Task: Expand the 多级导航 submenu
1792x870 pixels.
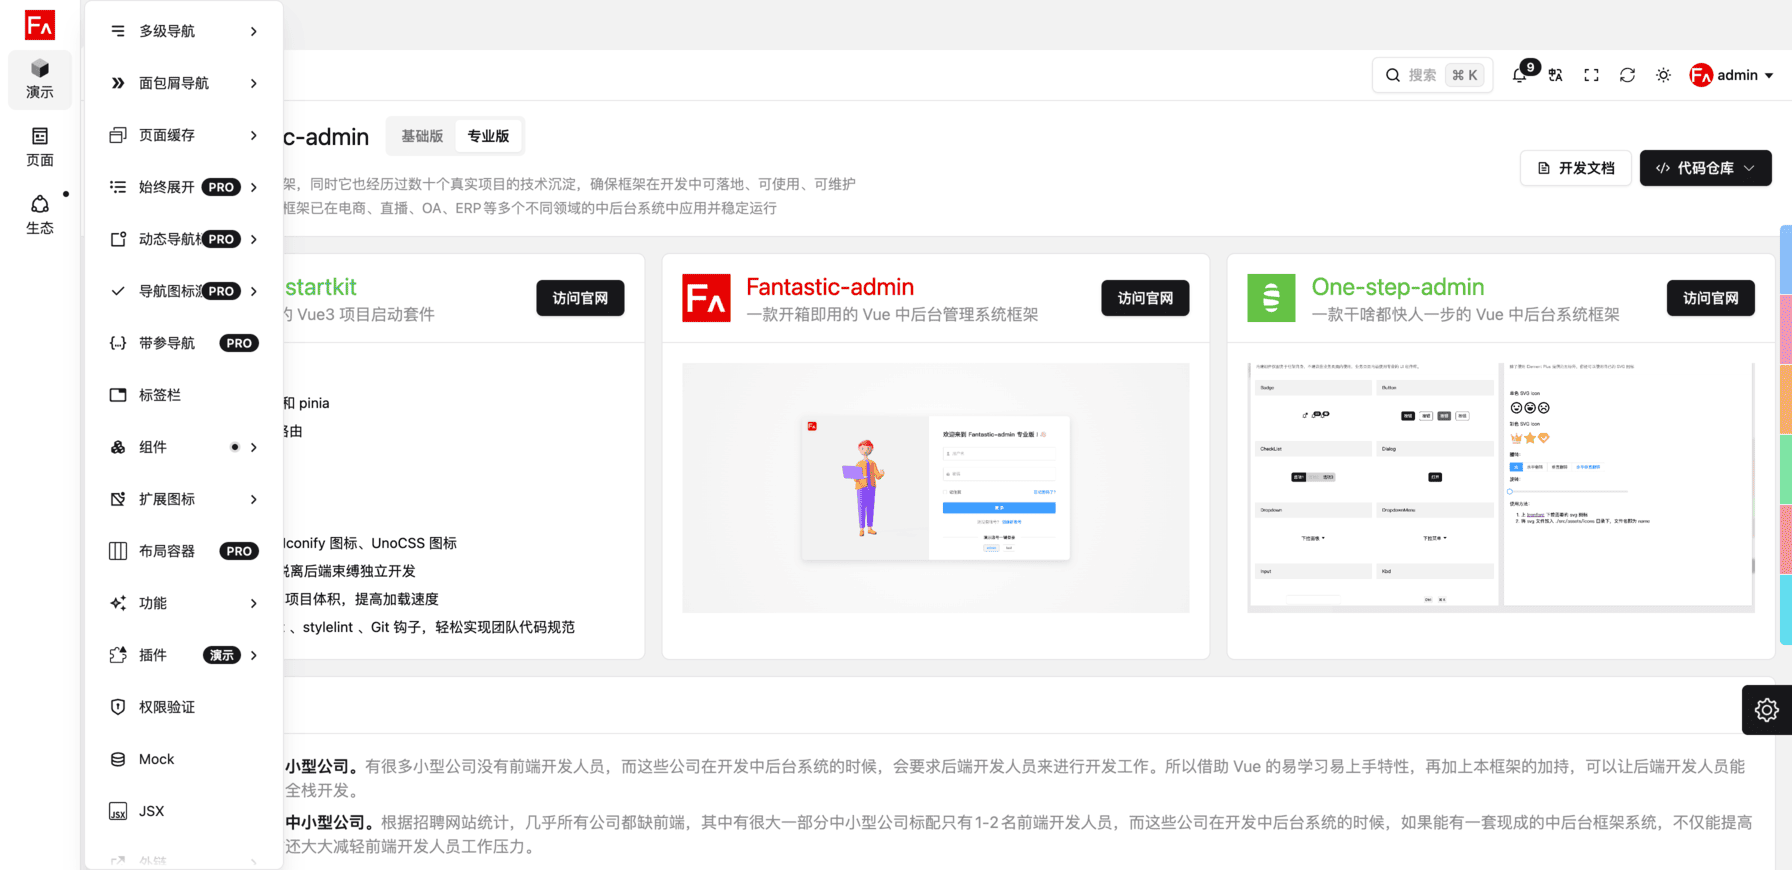Action: coord(184,31)
